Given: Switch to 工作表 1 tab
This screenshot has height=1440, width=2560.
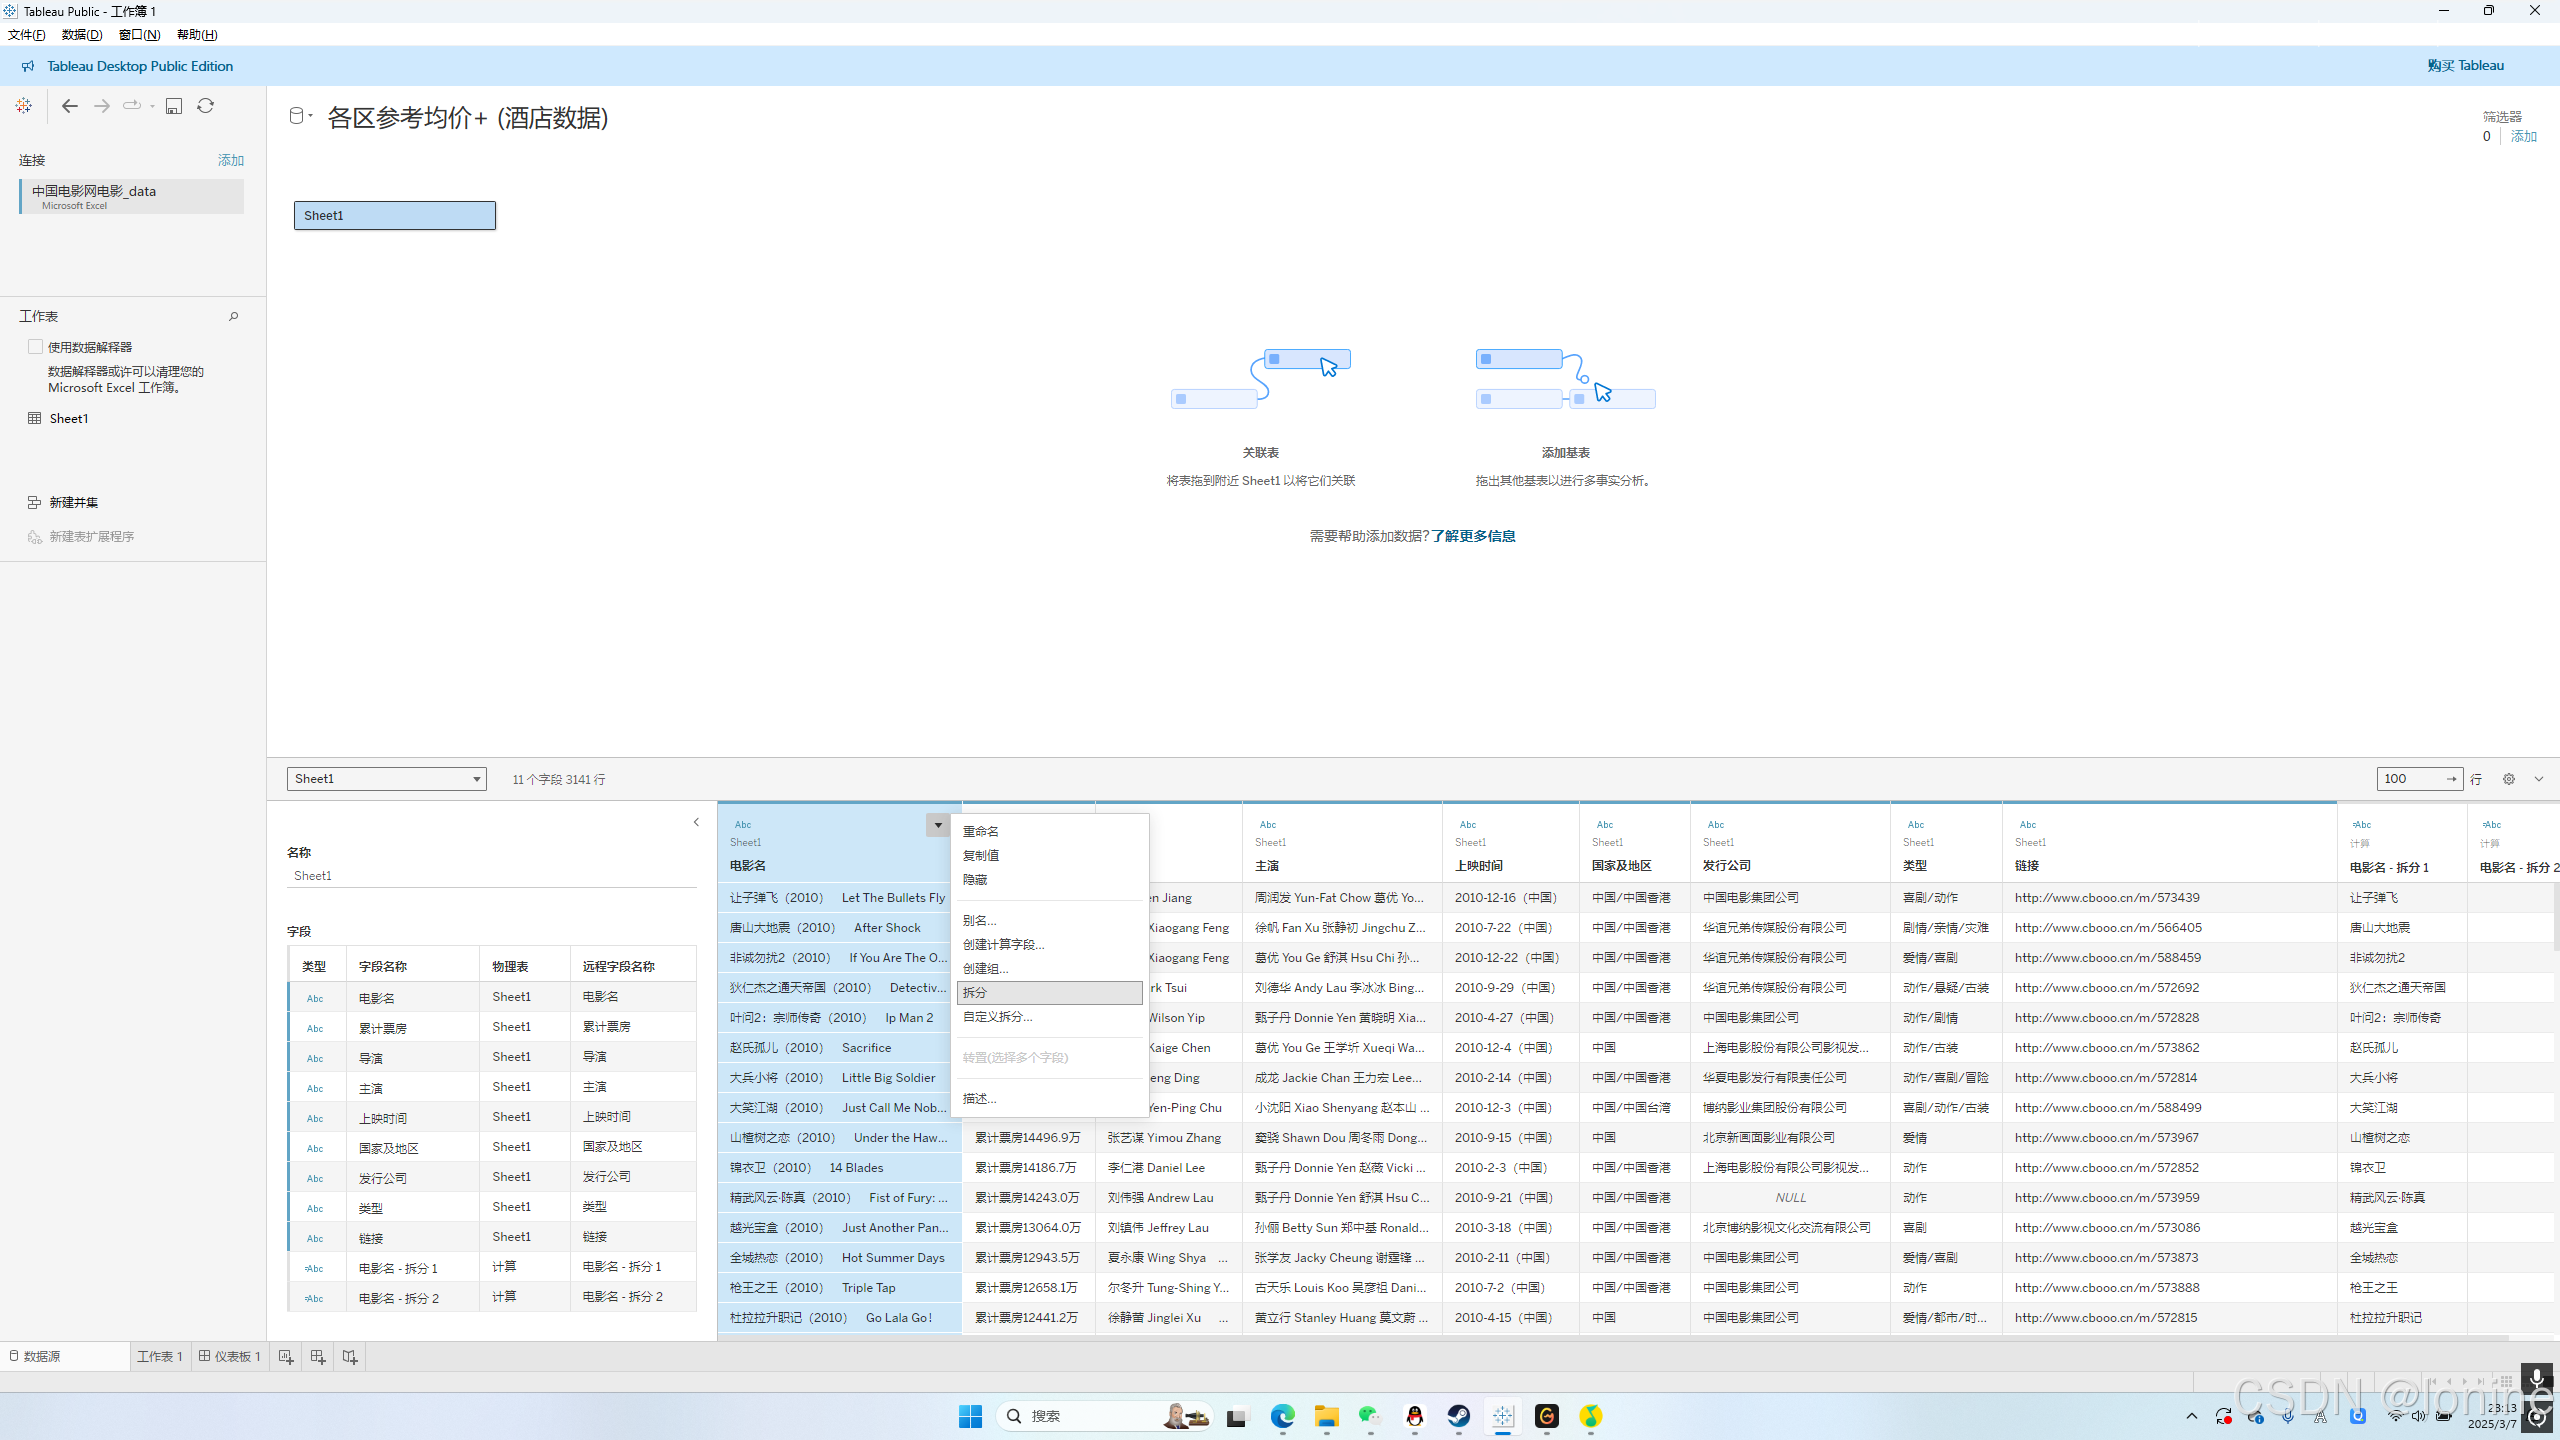Looking at the screenshot, I should point(160,1357).
